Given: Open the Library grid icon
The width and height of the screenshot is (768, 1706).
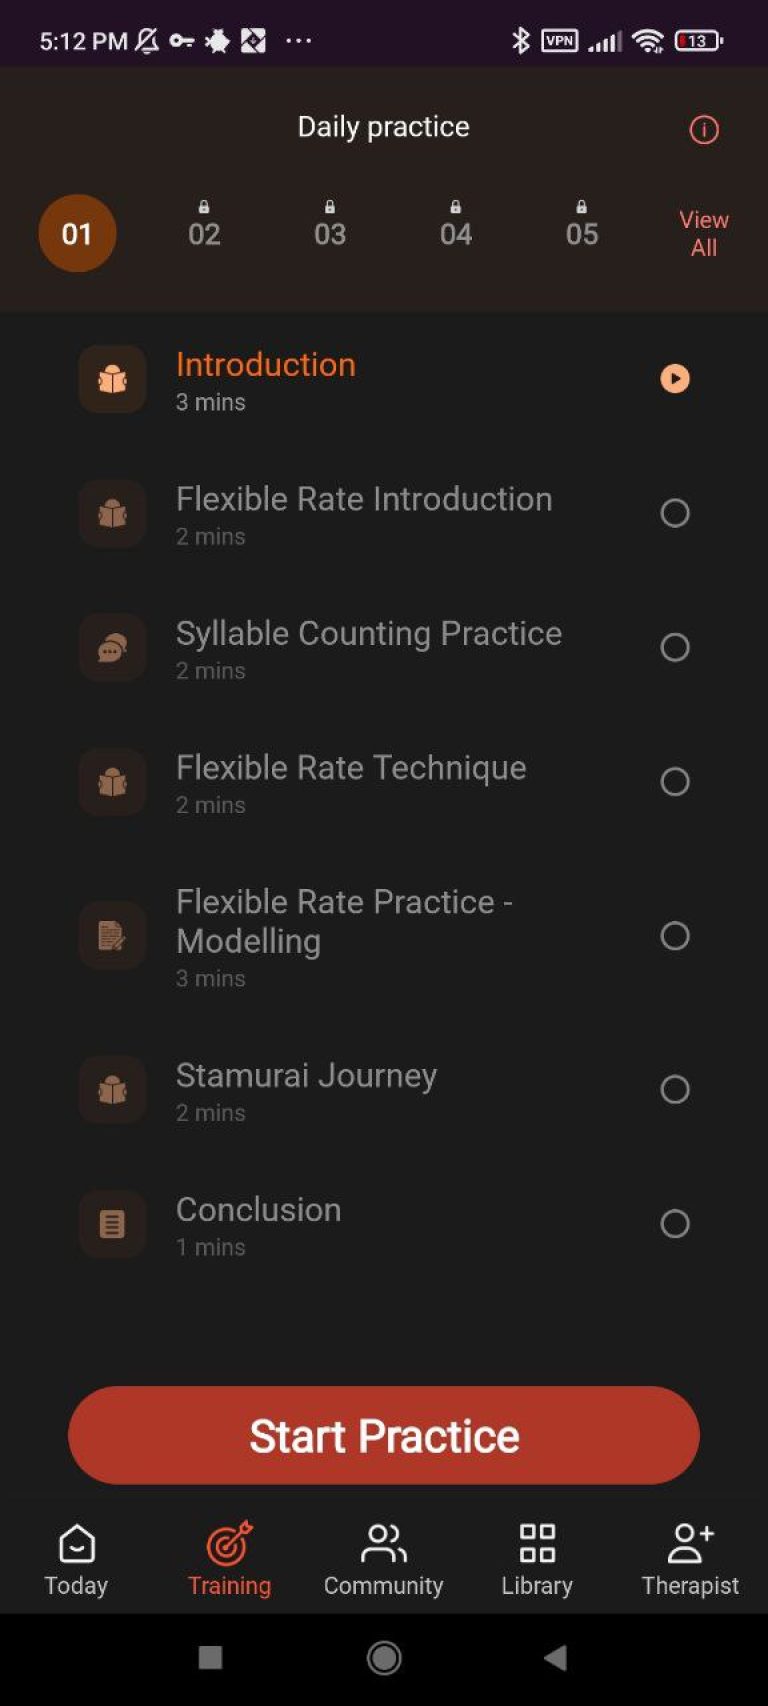Looking at the screenshot, I should coord(537,1544).
